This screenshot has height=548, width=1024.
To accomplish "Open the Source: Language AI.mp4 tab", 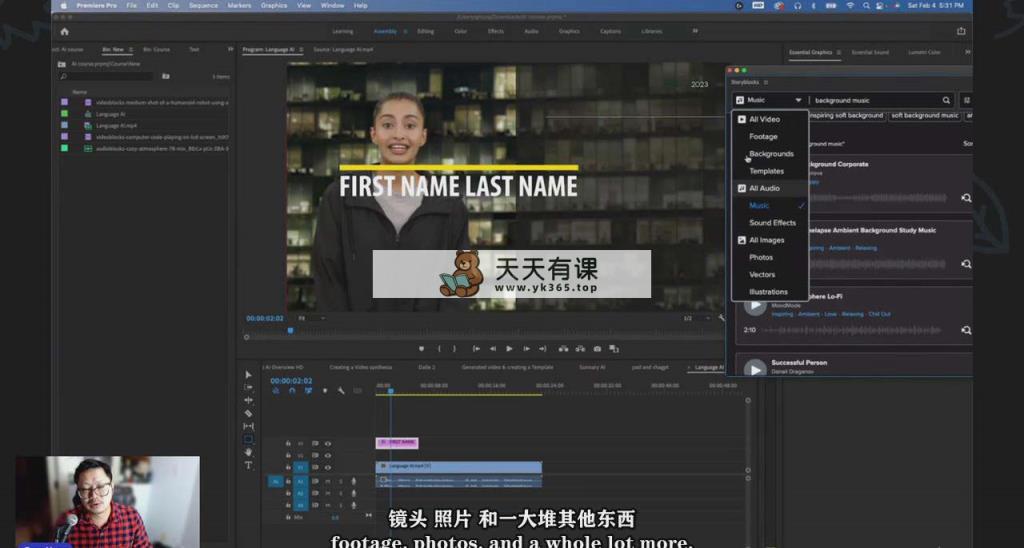I will pyautogui.click(x=343, y=50).
